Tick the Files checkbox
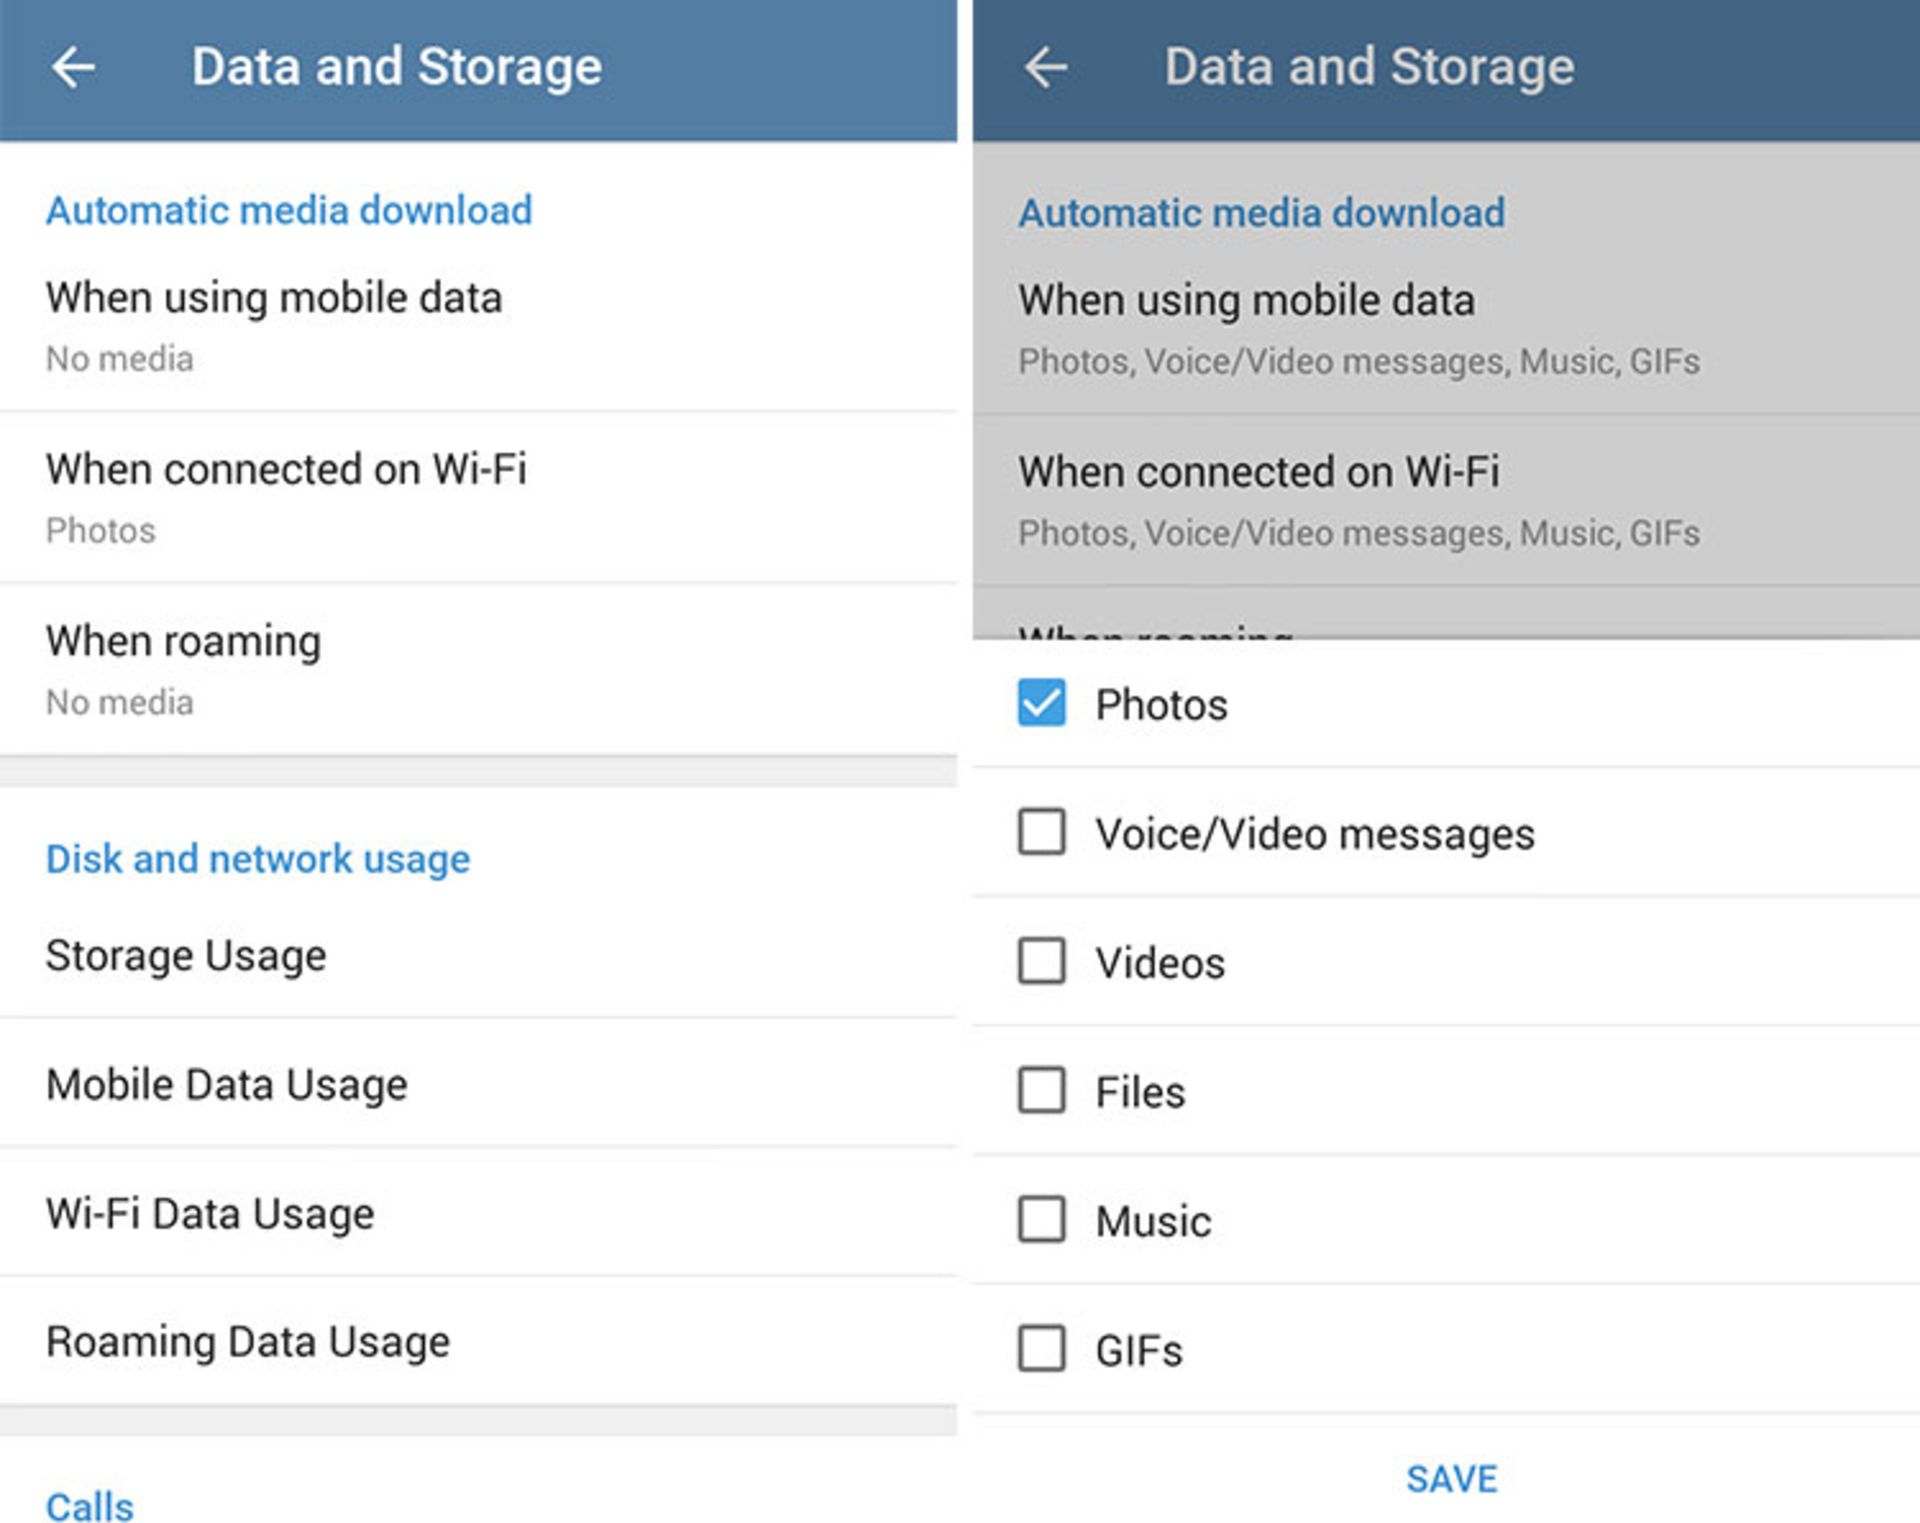Viewport: 1920px width, 1523px height. tap(1041, 1090)
